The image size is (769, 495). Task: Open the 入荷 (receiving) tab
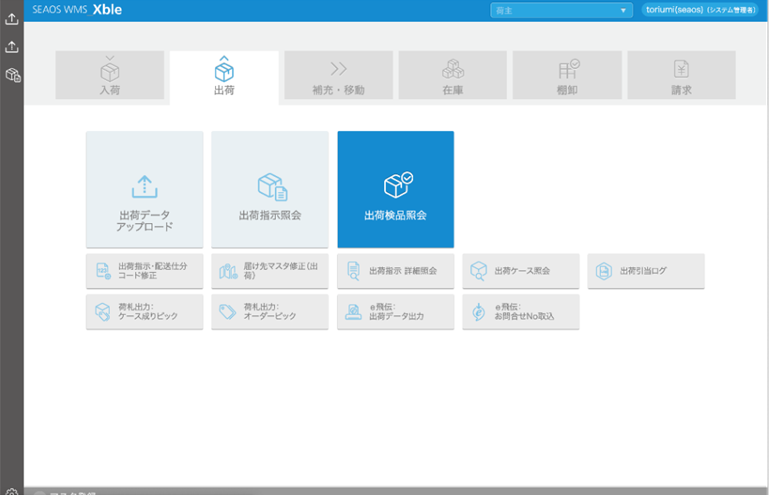109,76
